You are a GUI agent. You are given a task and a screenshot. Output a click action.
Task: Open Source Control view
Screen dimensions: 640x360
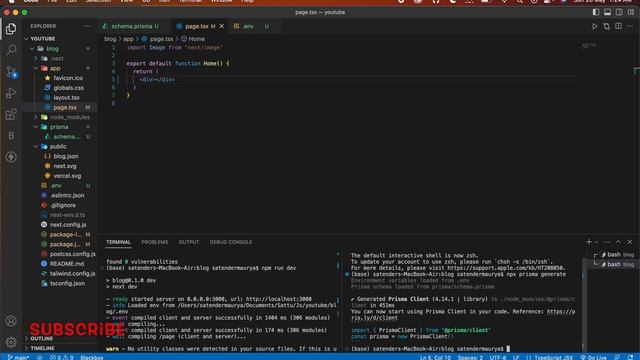coord(11,72)
